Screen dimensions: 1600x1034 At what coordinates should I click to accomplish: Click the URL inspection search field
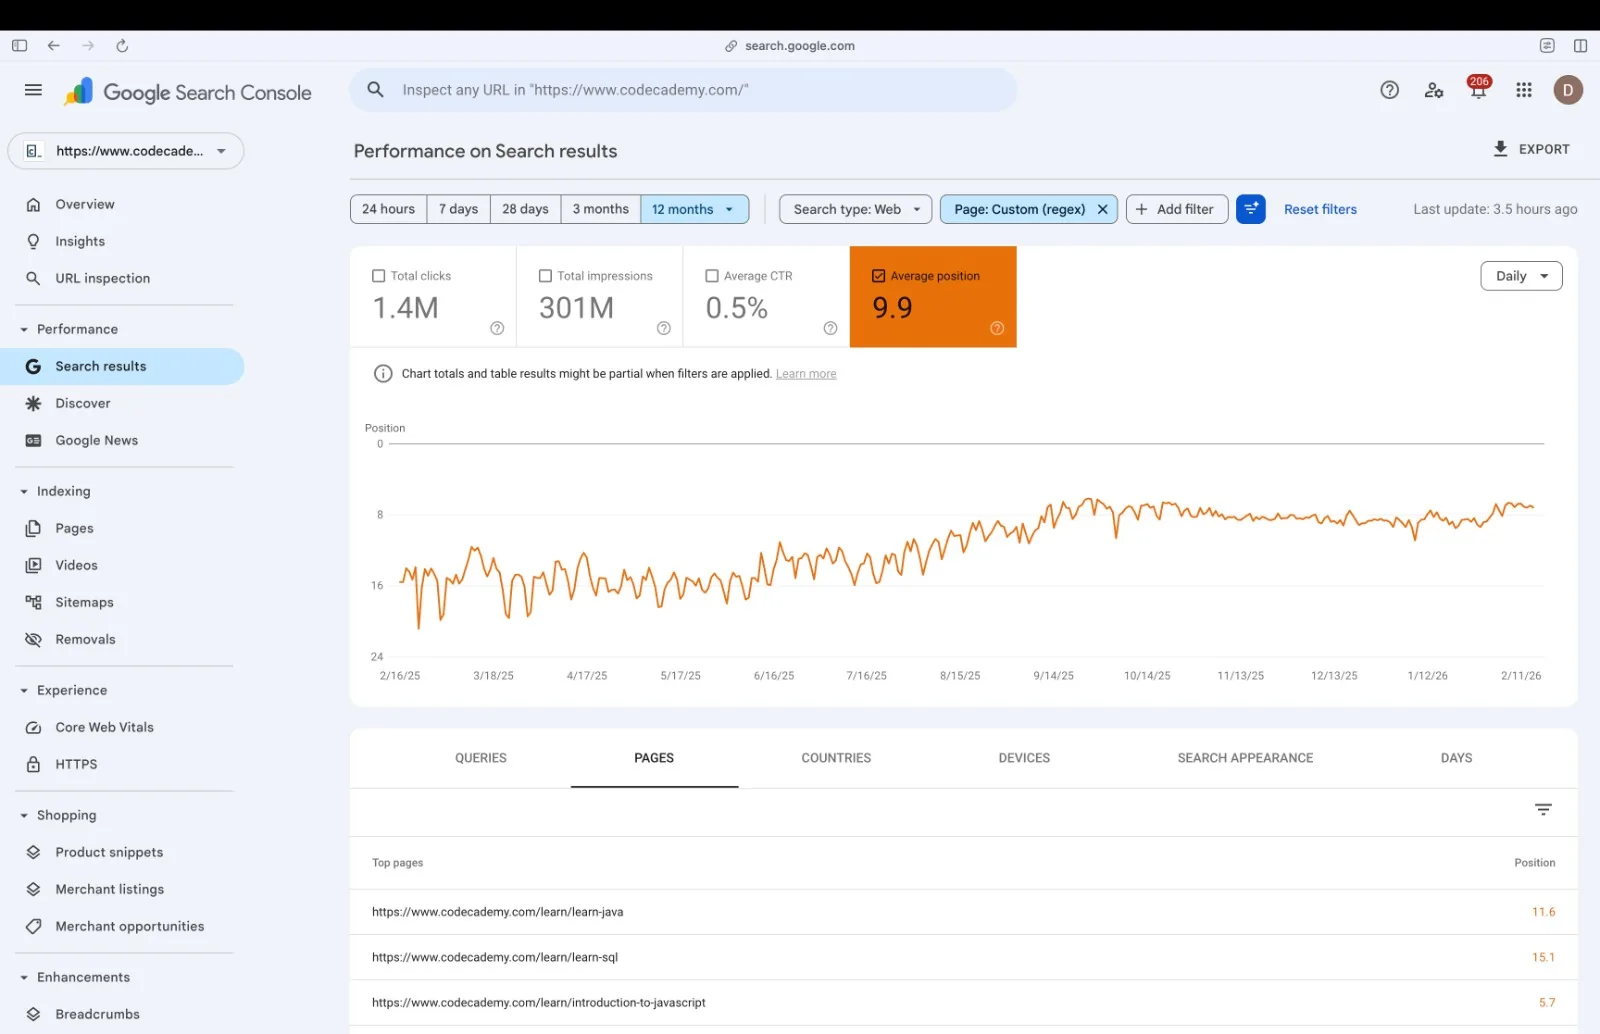coord(683,90)
